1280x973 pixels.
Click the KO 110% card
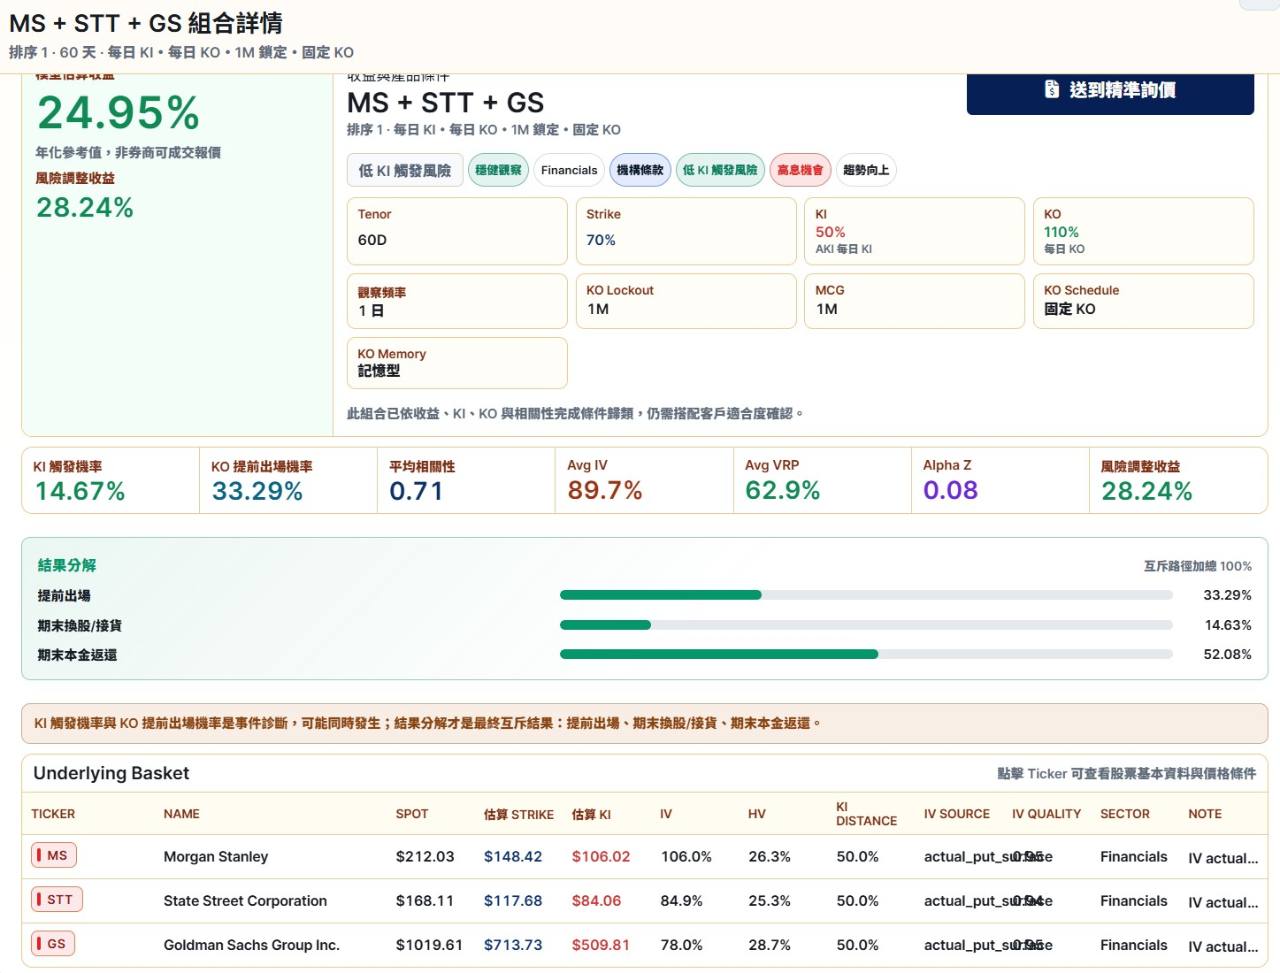coord(1143,231)
